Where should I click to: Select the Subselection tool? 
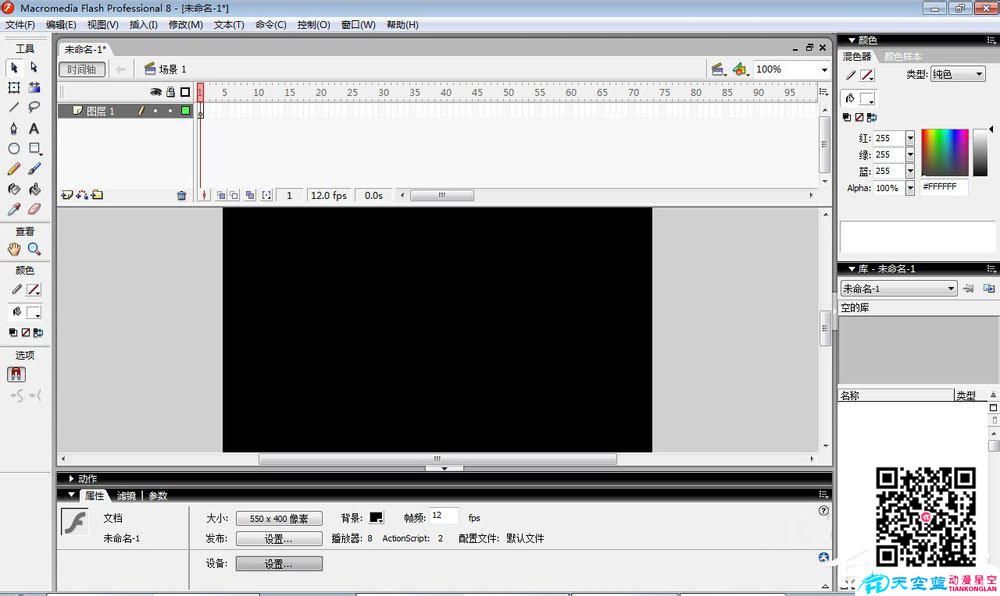pyautogui.click(x=34, y=68)
